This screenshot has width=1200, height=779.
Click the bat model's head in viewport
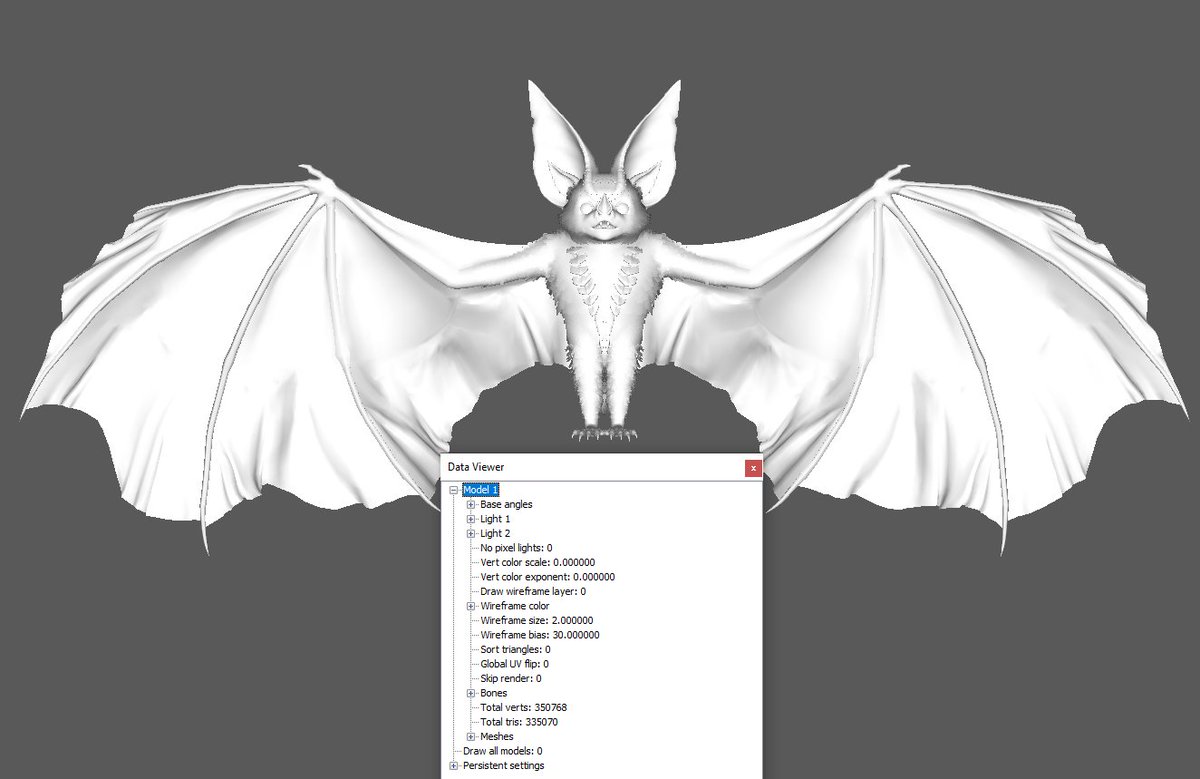[603, 212]
